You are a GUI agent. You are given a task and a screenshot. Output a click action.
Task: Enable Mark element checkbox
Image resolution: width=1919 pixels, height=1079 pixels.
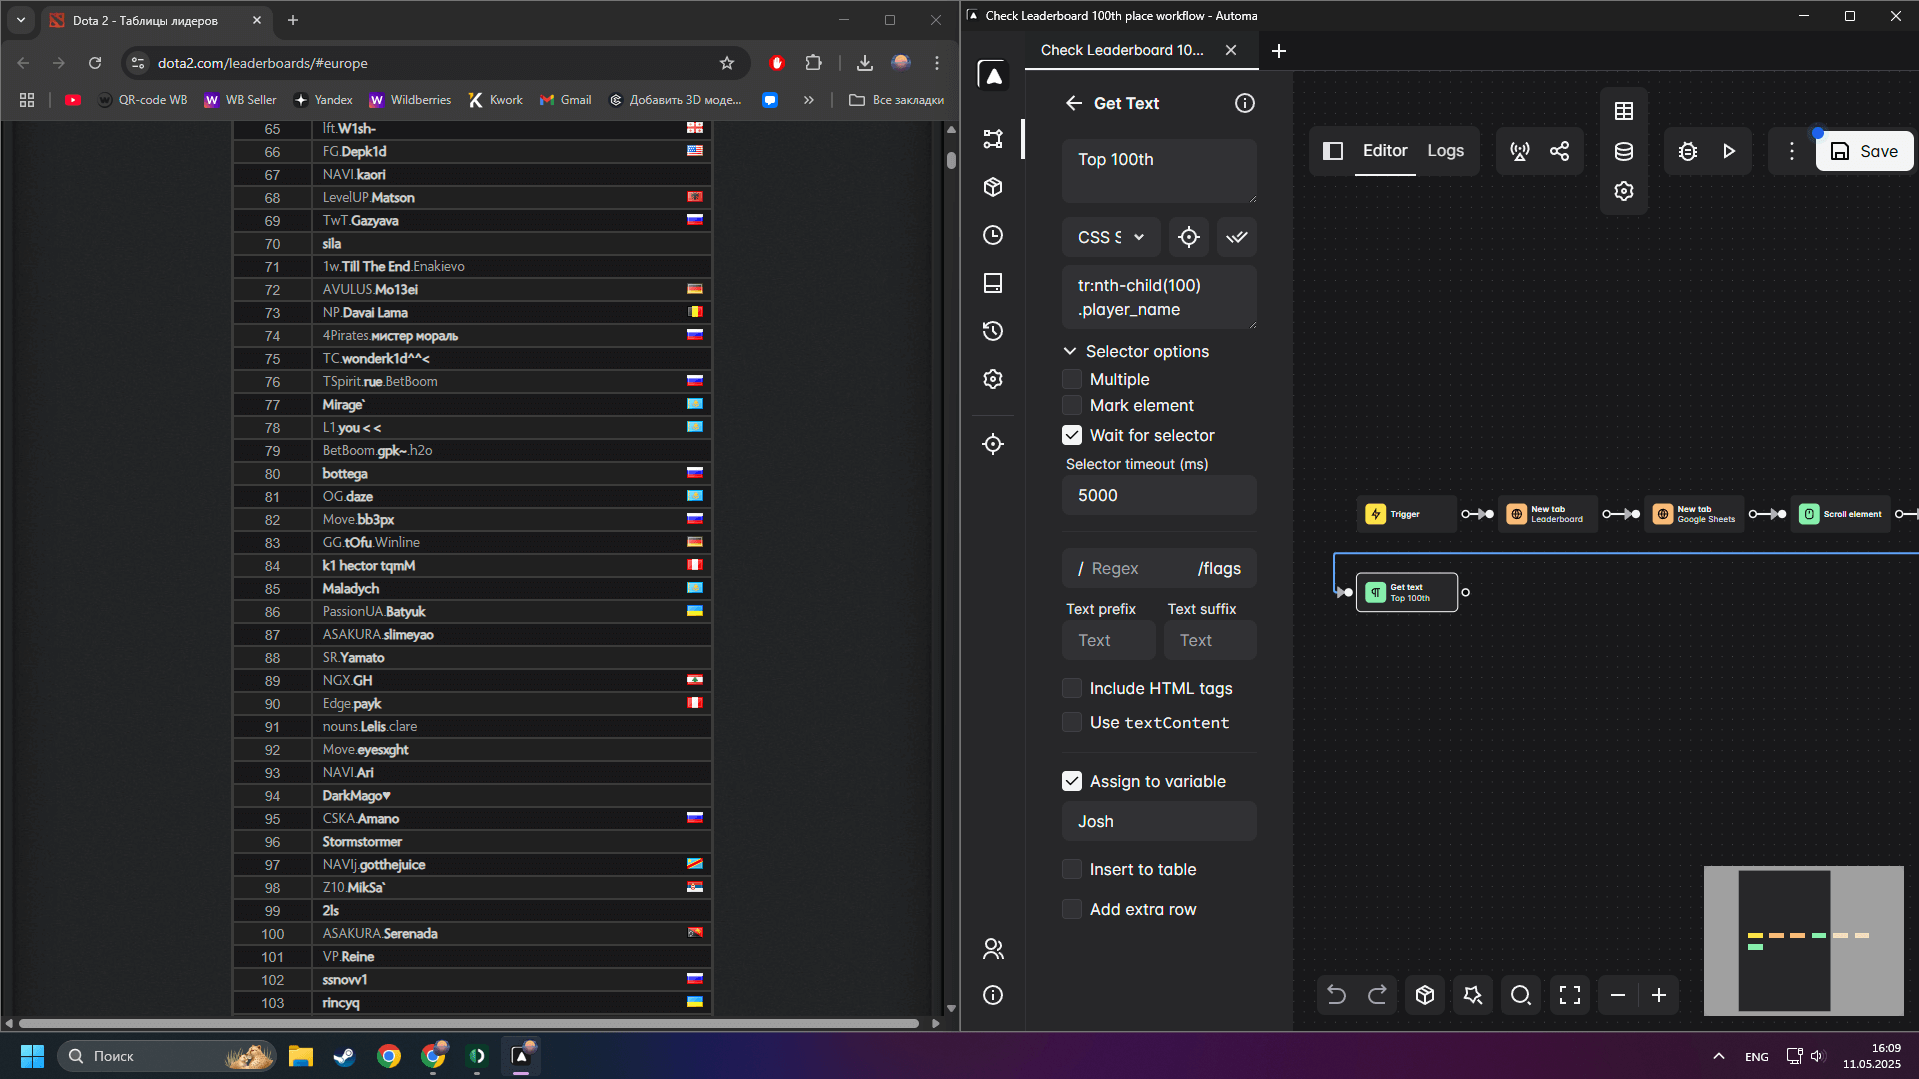click(1072, 405)
